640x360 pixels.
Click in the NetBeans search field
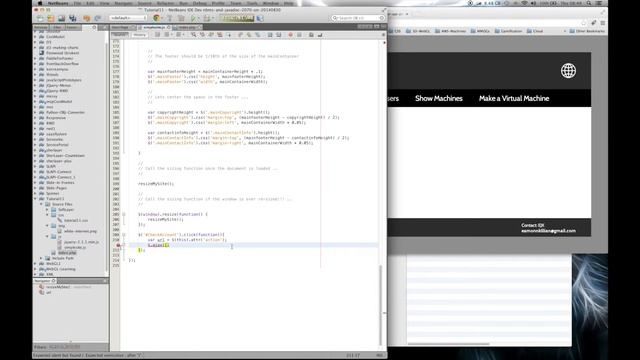tap(358, 18)
